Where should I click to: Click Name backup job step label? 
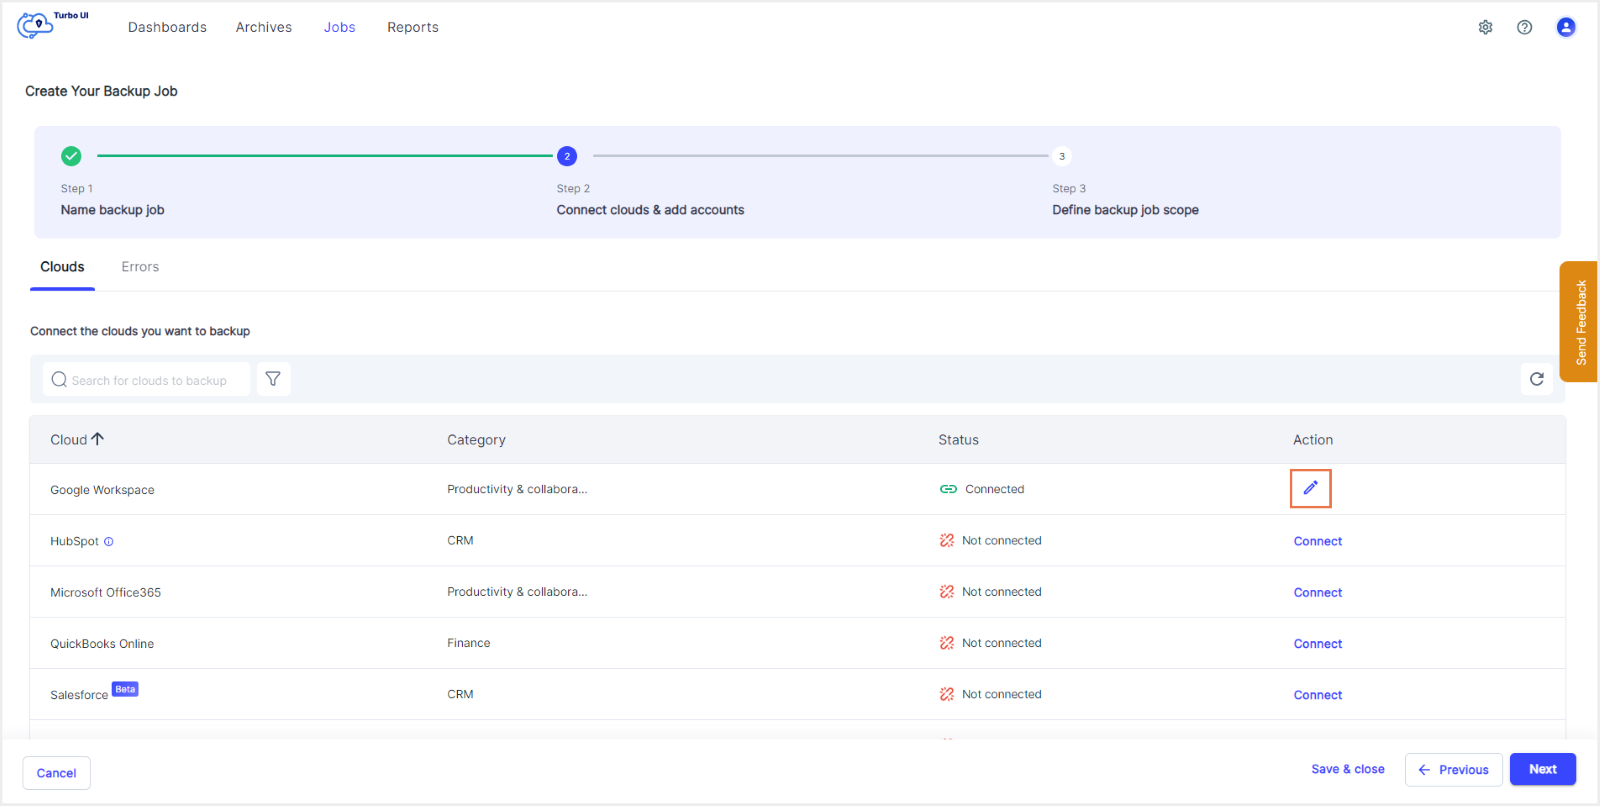[x=112, y=210]
